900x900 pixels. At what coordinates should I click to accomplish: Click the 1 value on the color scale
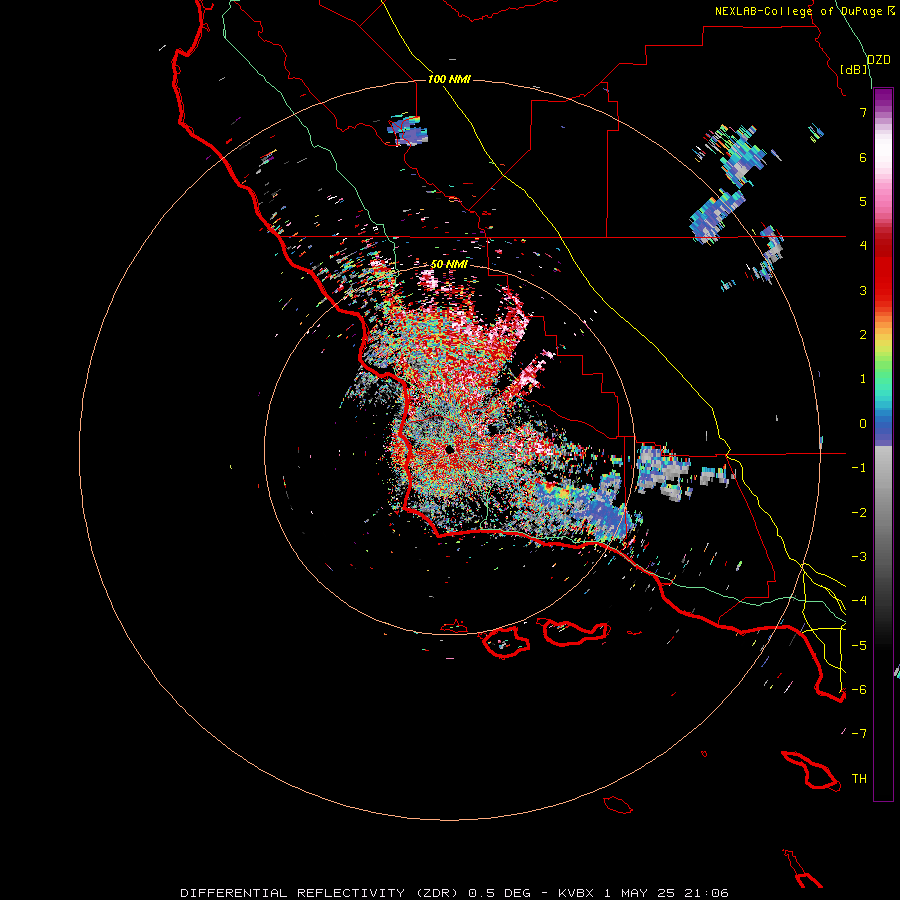[x=863, y=379]
